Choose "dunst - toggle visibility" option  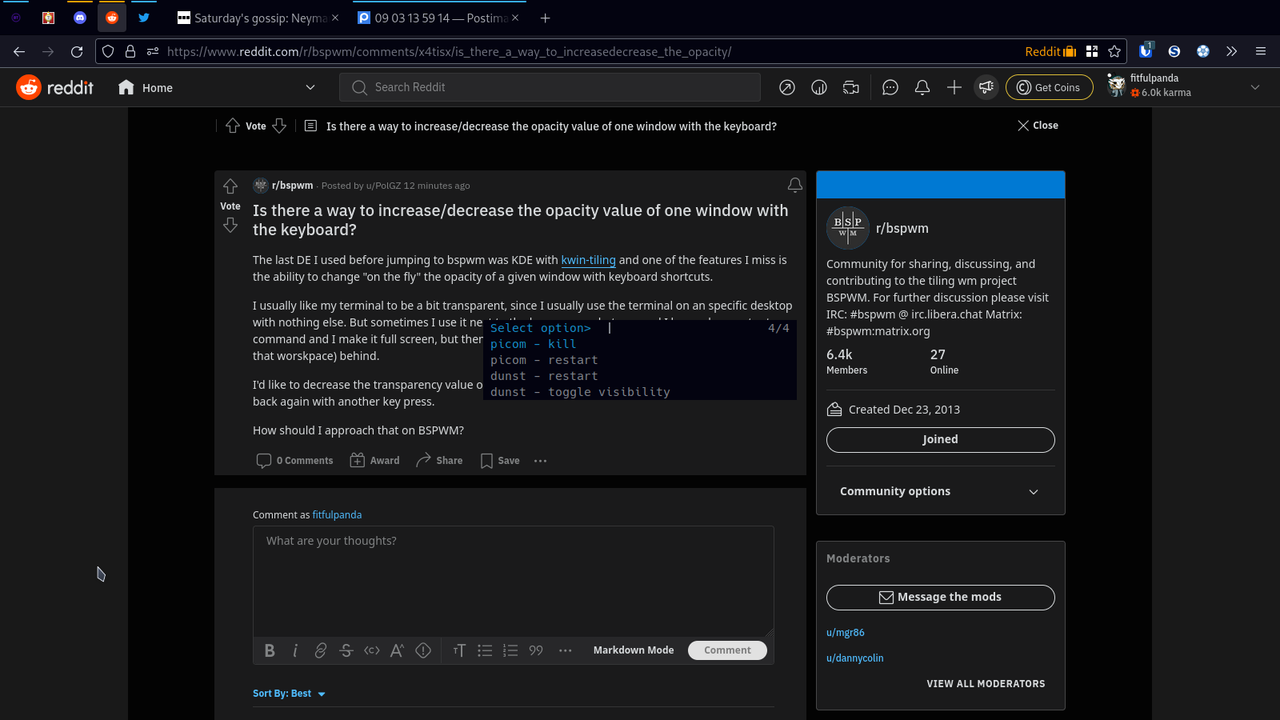point(640,392)
